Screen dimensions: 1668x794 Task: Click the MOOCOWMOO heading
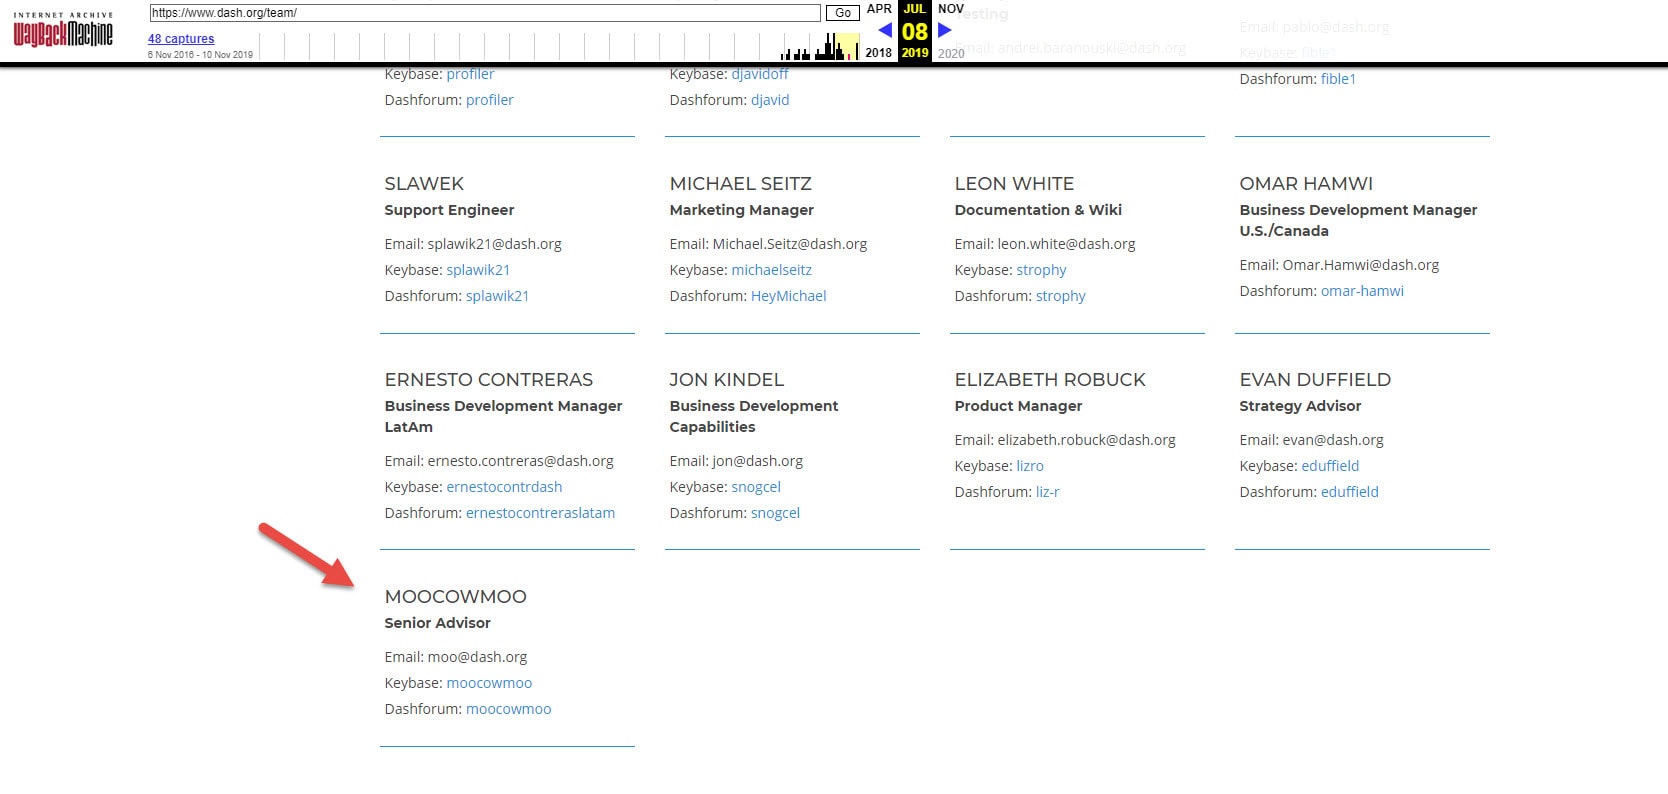455,597
